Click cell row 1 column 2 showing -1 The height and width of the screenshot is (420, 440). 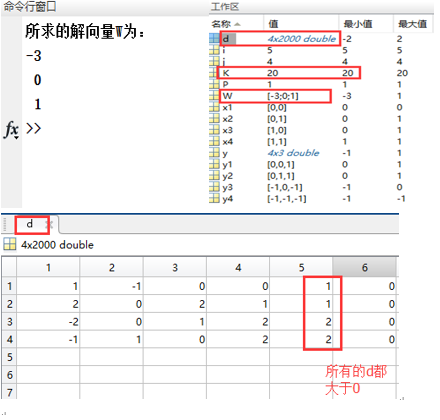click(x=112, y=286)
